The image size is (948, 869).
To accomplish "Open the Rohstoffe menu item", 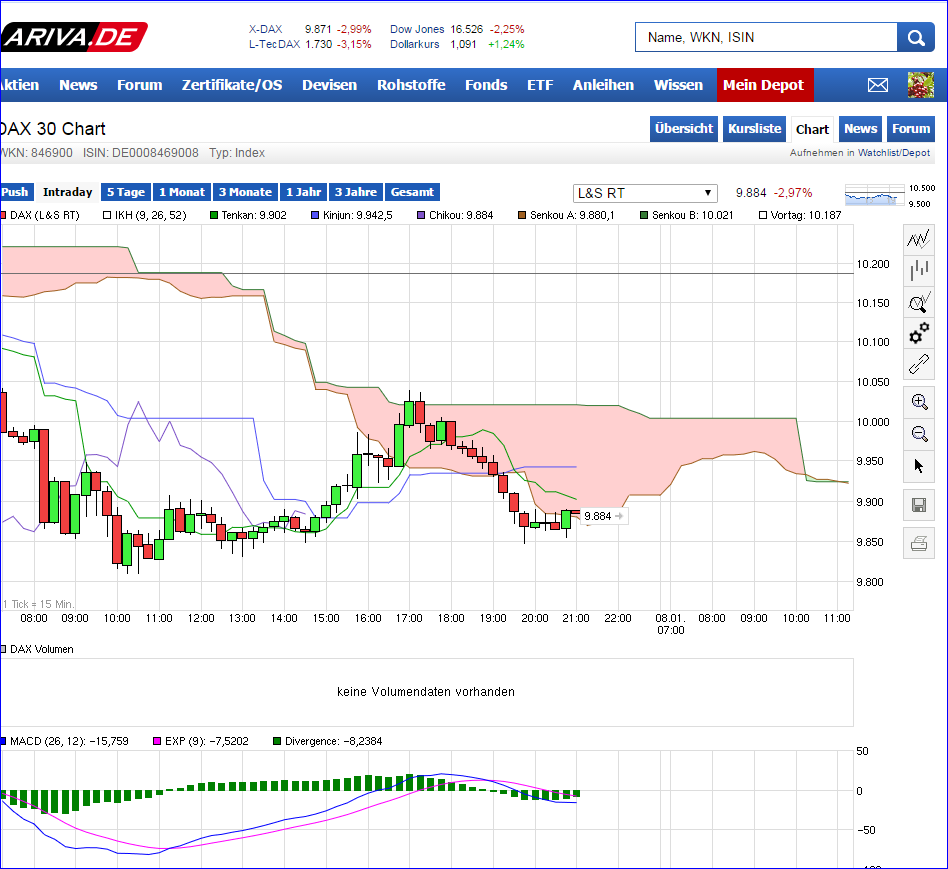I will 411,85.
